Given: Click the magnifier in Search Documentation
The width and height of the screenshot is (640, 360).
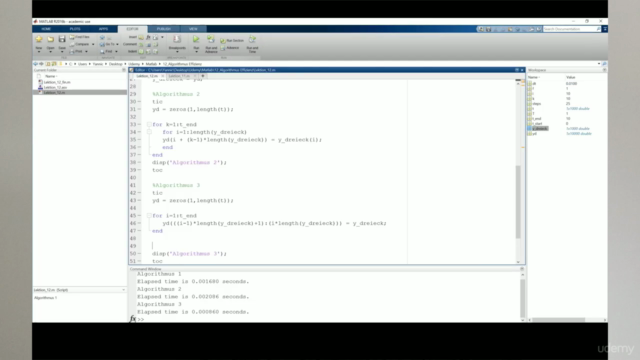Looking at the screenshot, I should [598, 29].
